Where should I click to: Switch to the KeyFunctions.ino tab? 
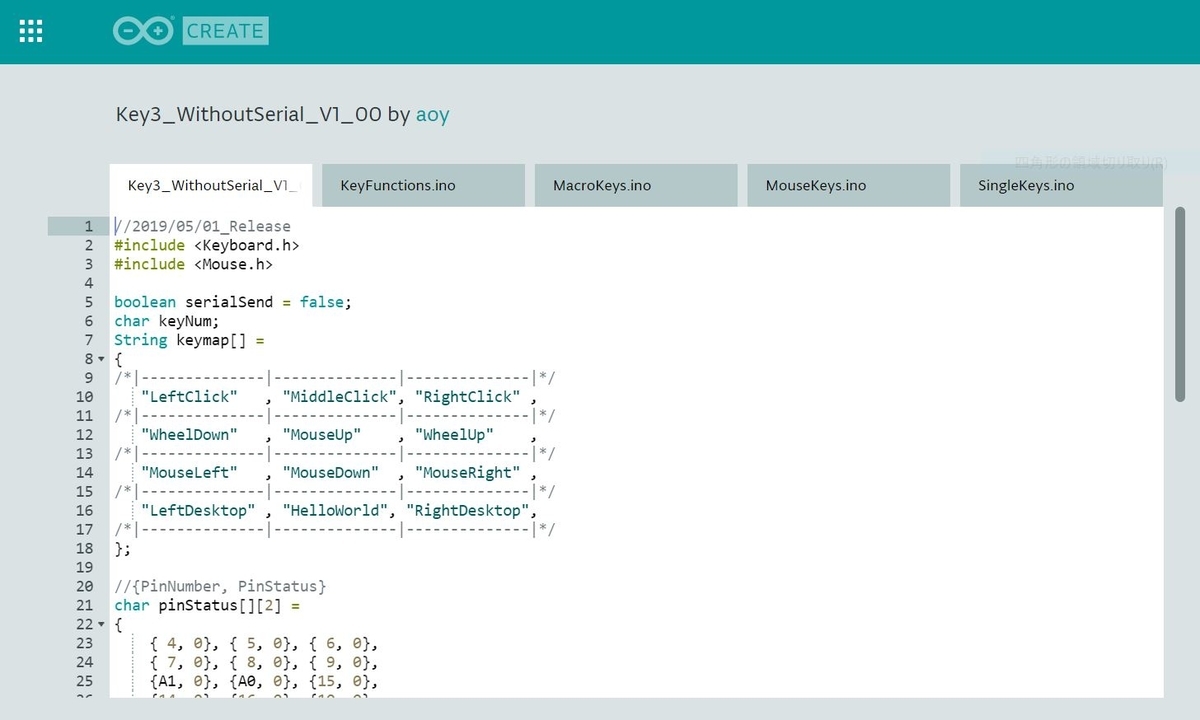(x=424, y=186)
